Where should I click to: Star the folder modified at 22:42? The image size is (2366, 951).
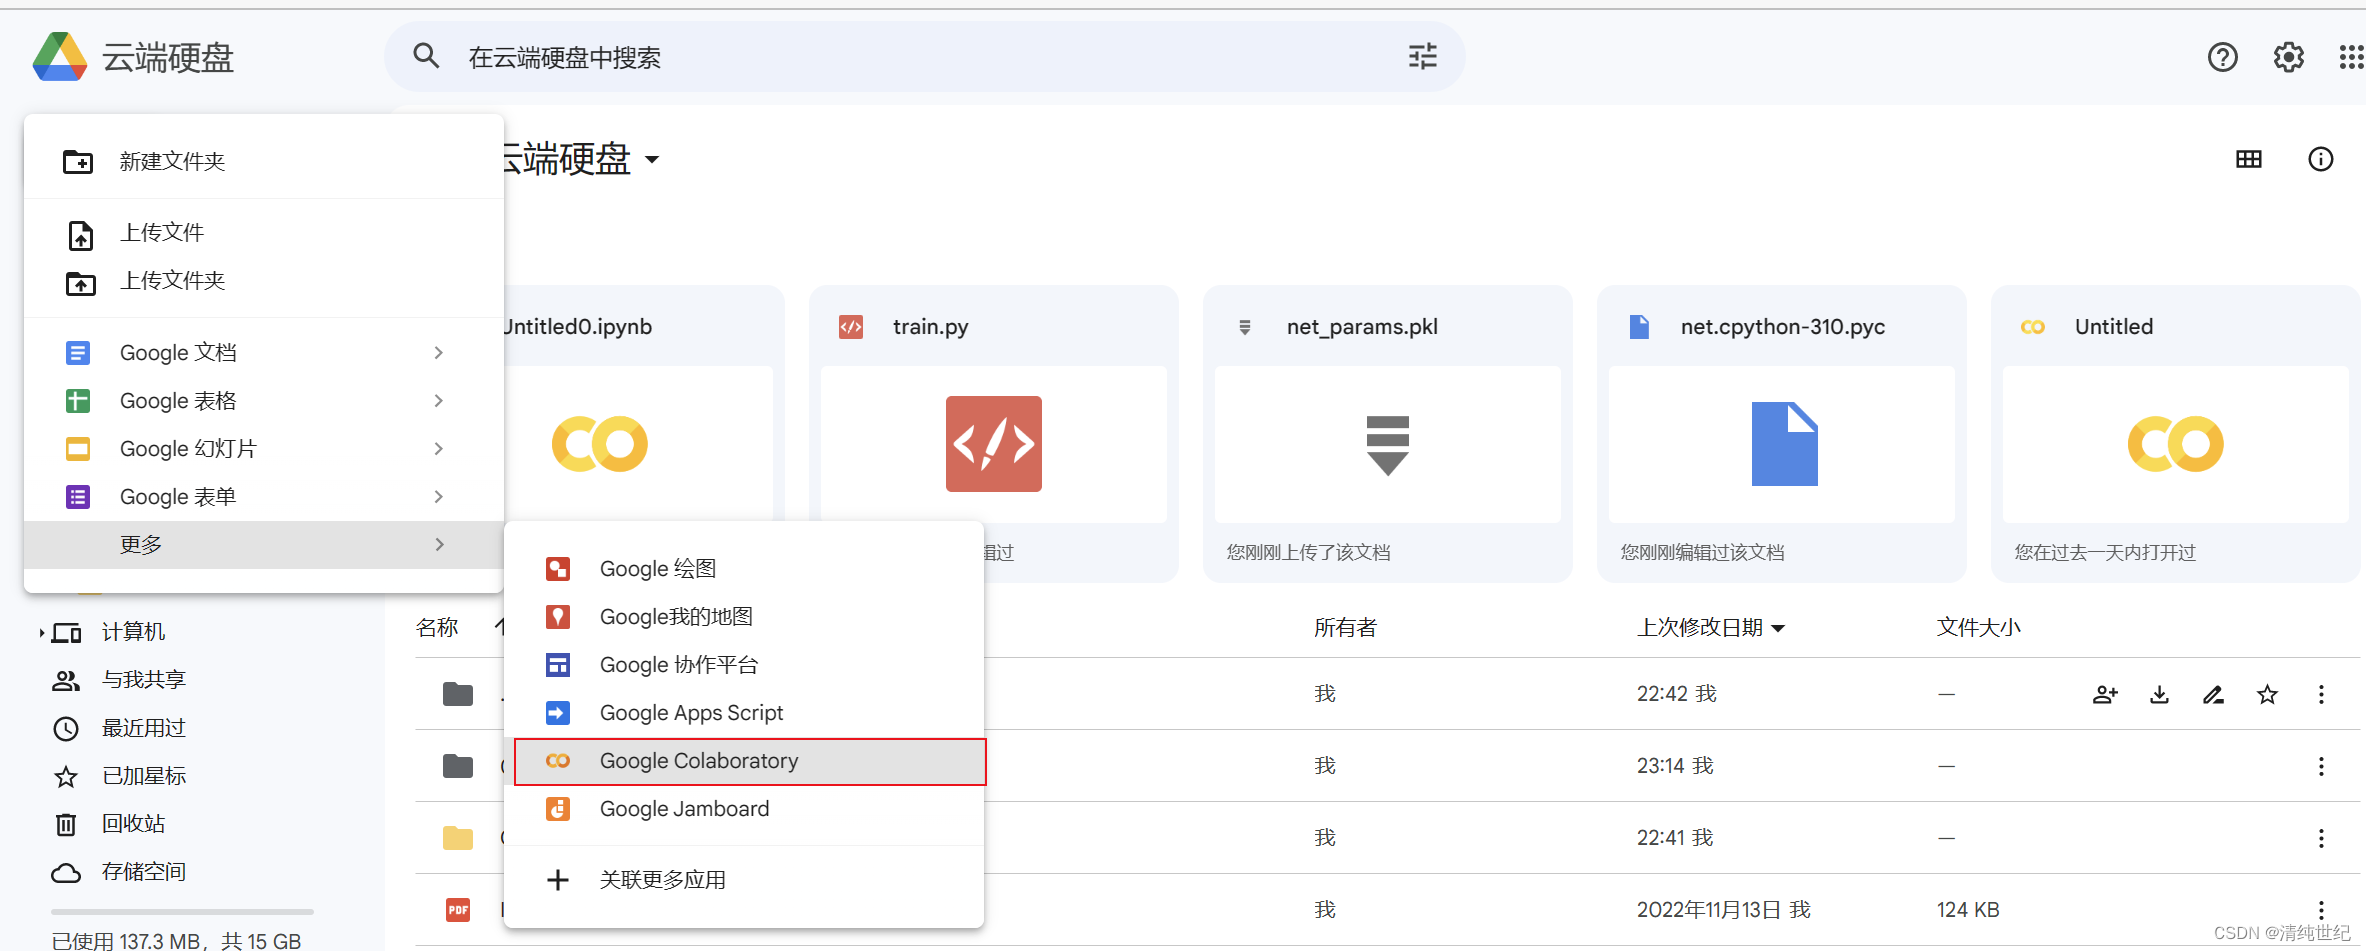(2267, 694)
